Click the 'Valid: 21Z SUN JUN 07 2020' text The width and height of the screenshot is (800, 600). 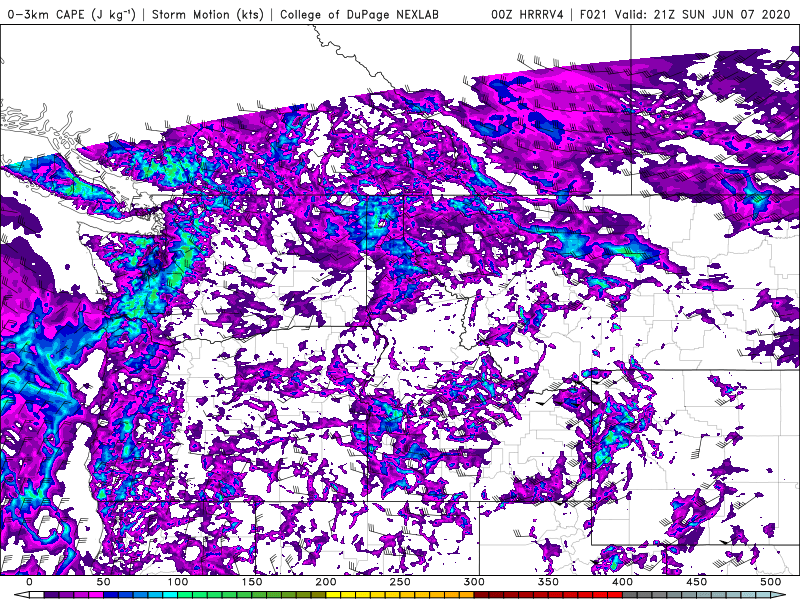coord(704,14)
